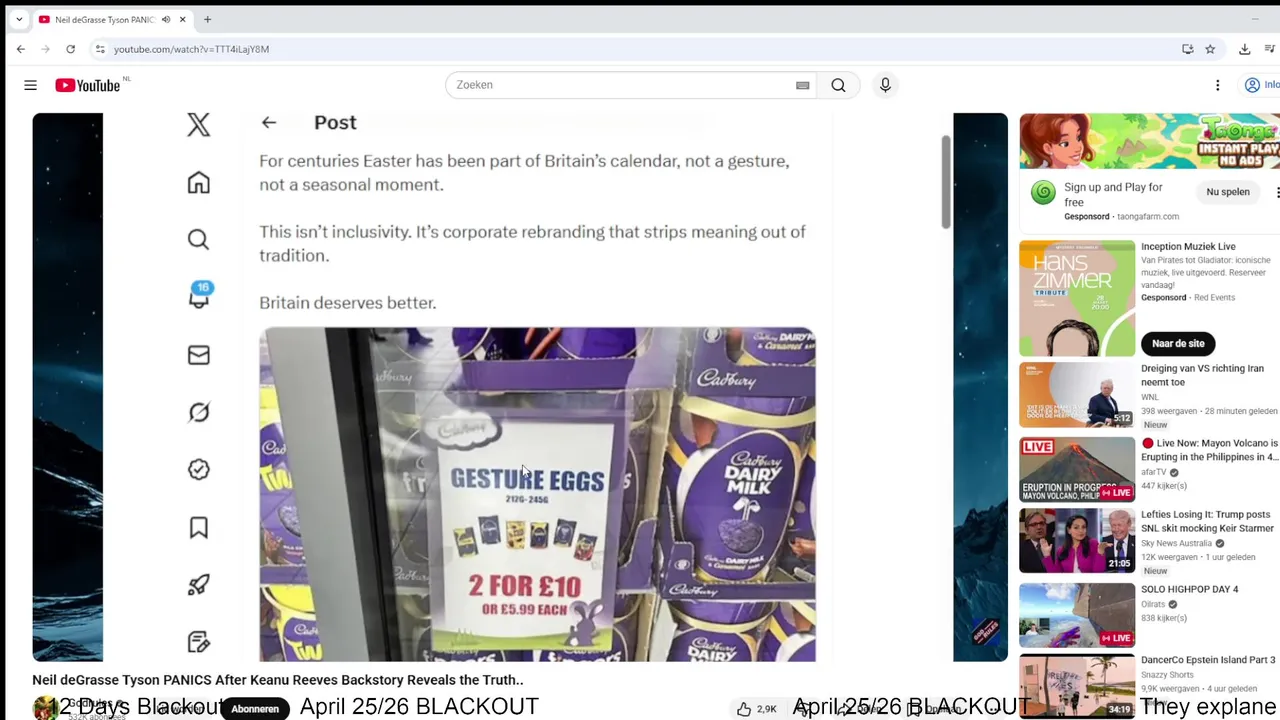Click the sign-in account icon
Screen dimensions: 1280x720
(x=1252, y=85)
